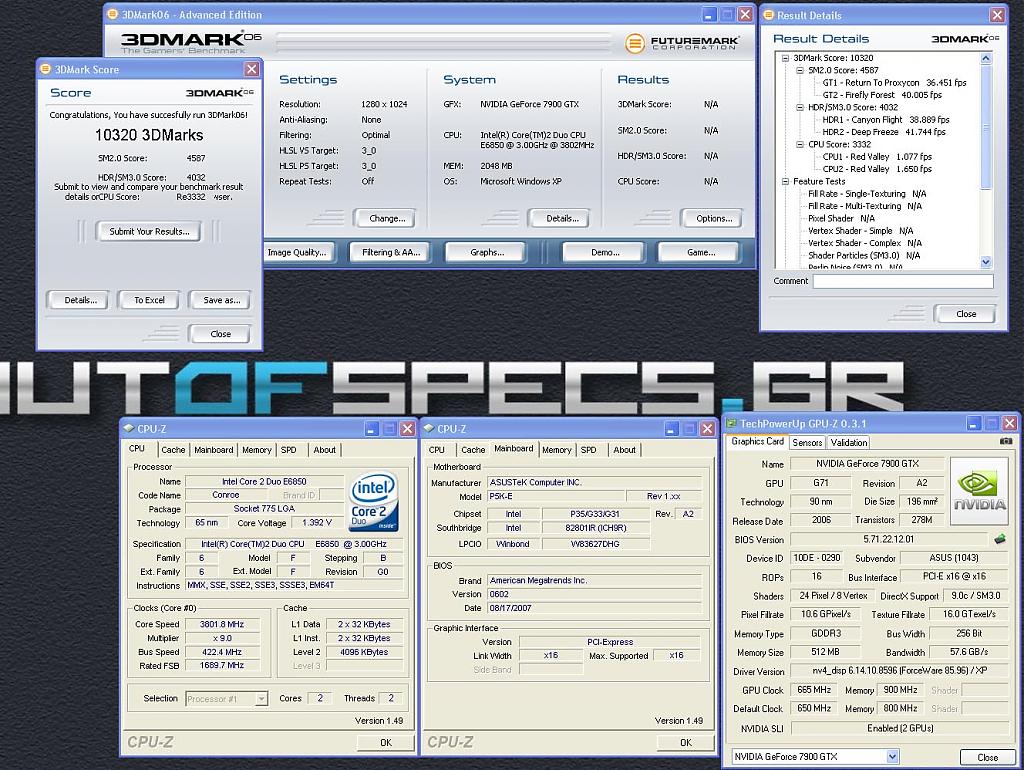Open Memory tab in the Motherboard CPU-Z window
The width and height of the screenshot is (1024, 770).
click(556, 450)
